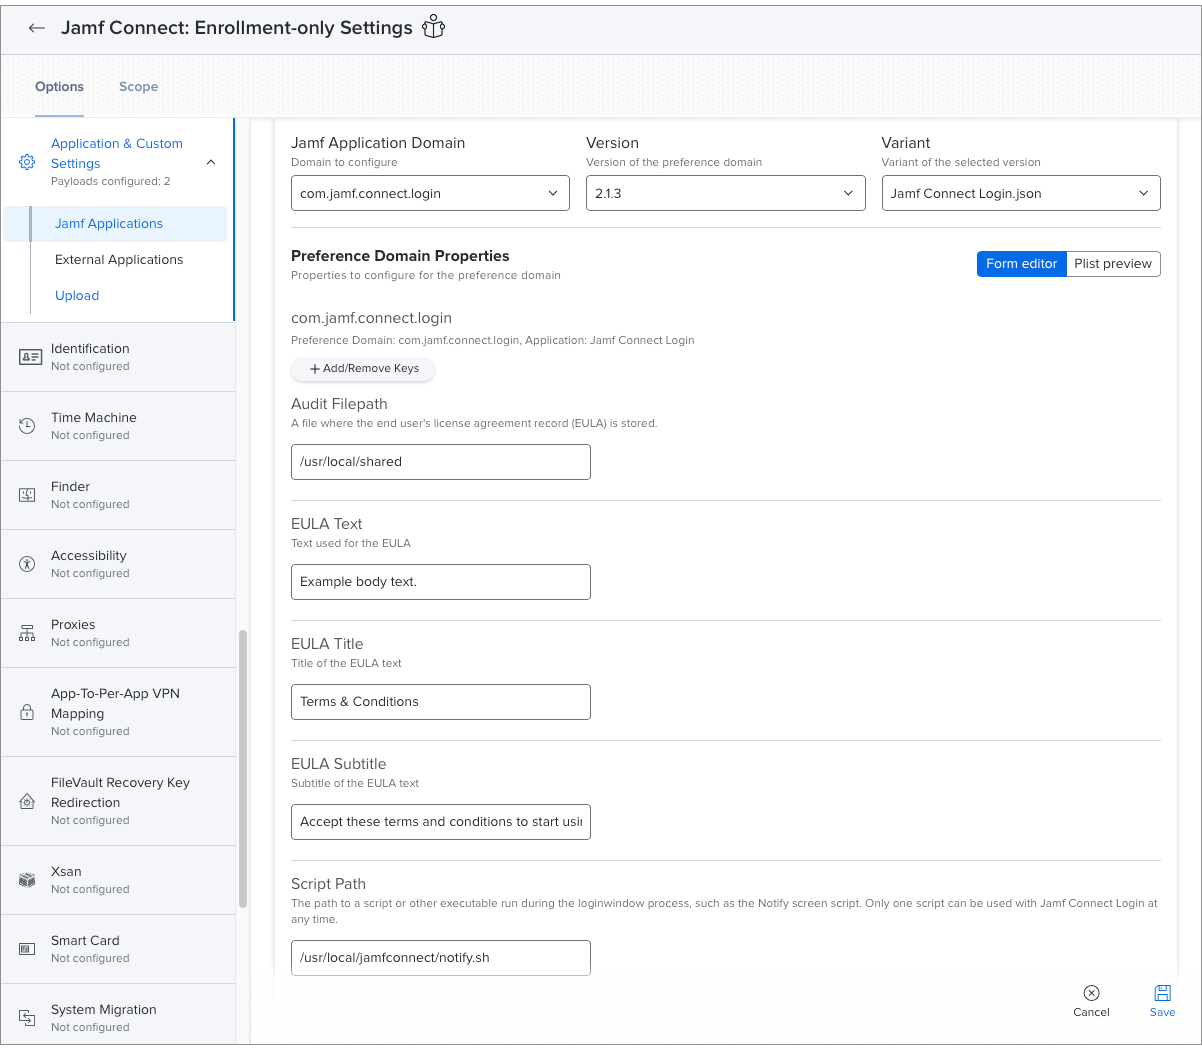Switch to Form editor view

[1021, 264]
